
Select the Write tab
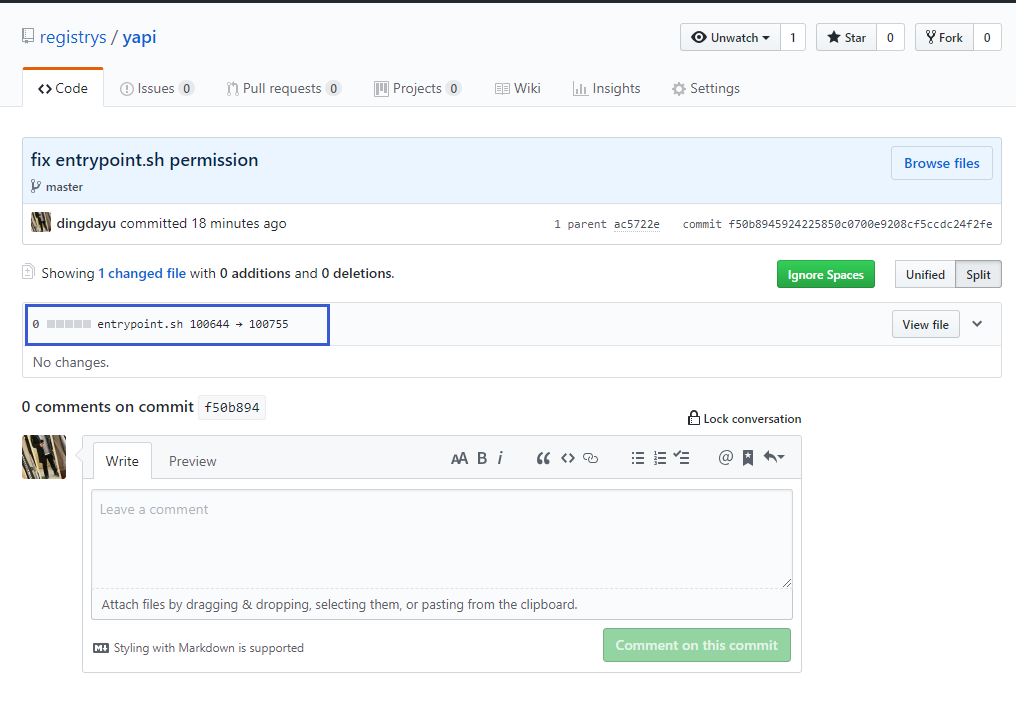pyautogui.click(x=122, y=461)
